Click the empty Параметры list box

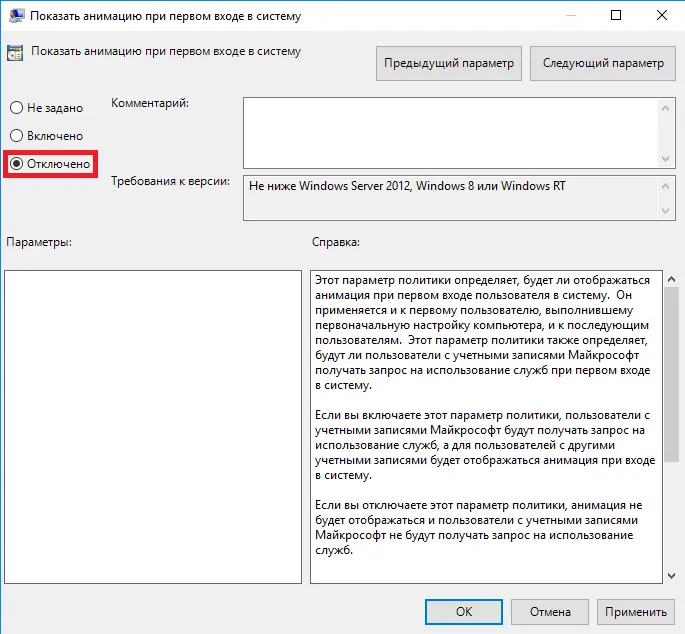[x=153, y=427]
